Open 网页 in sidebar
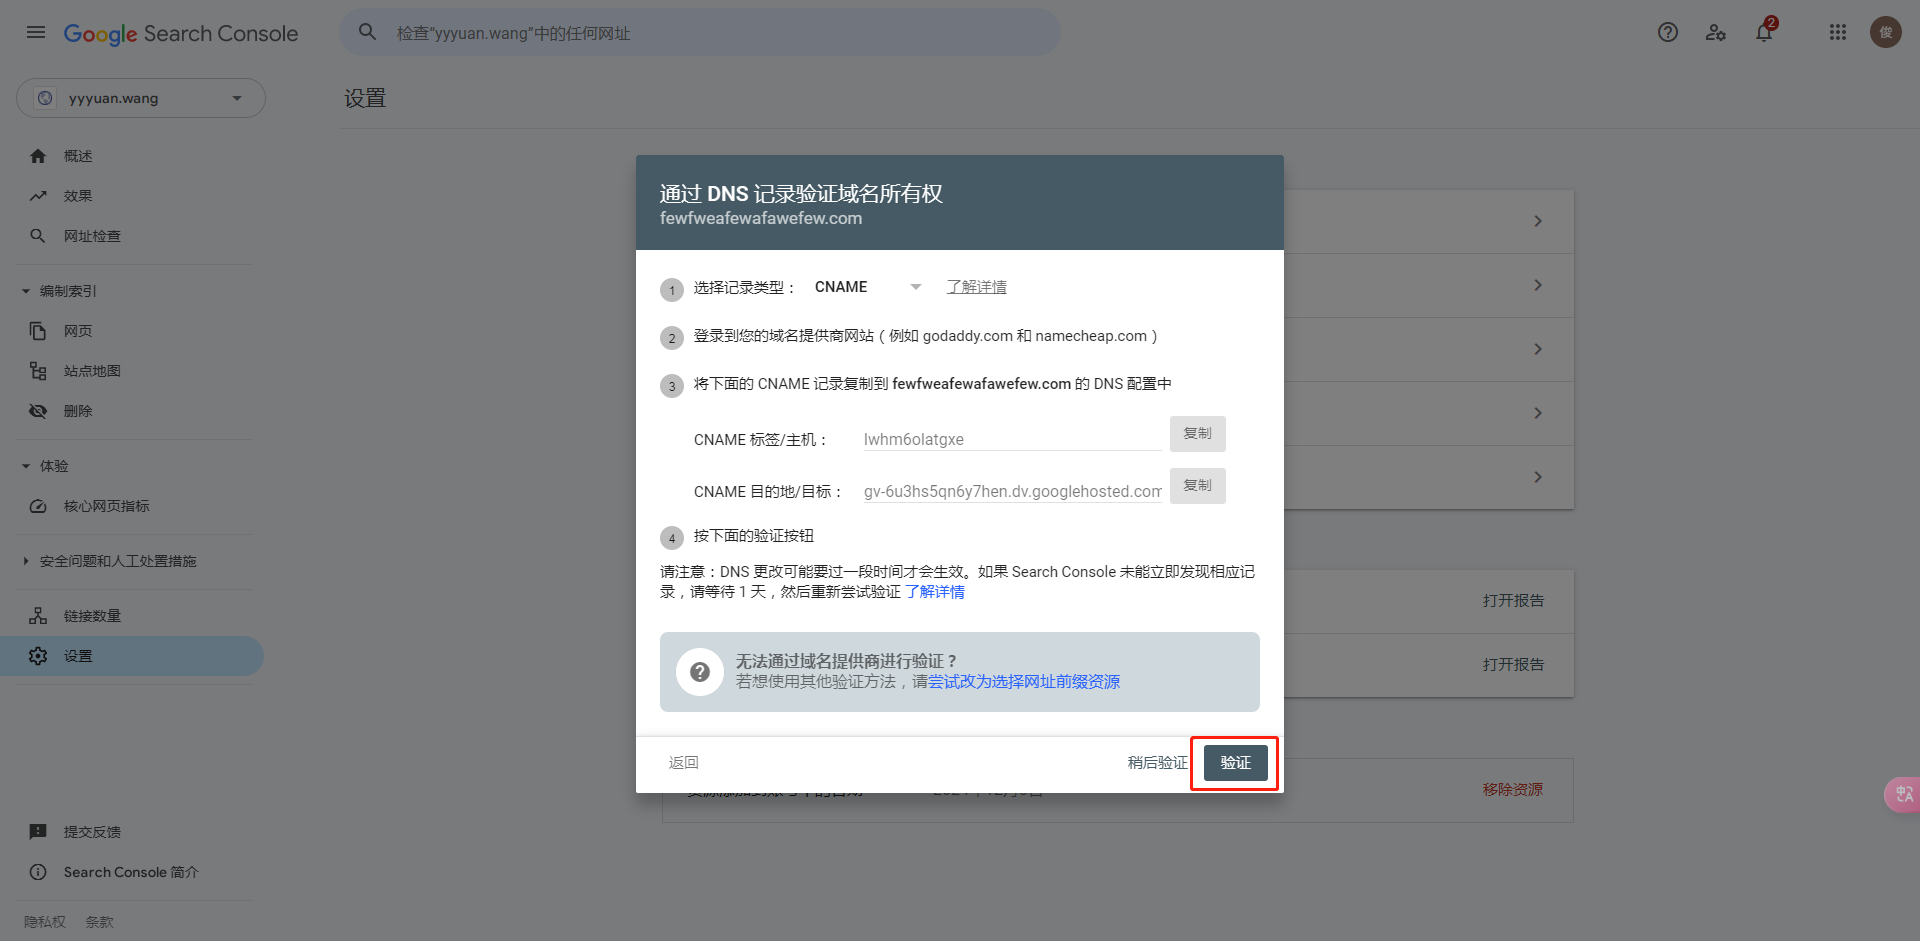 78,331
